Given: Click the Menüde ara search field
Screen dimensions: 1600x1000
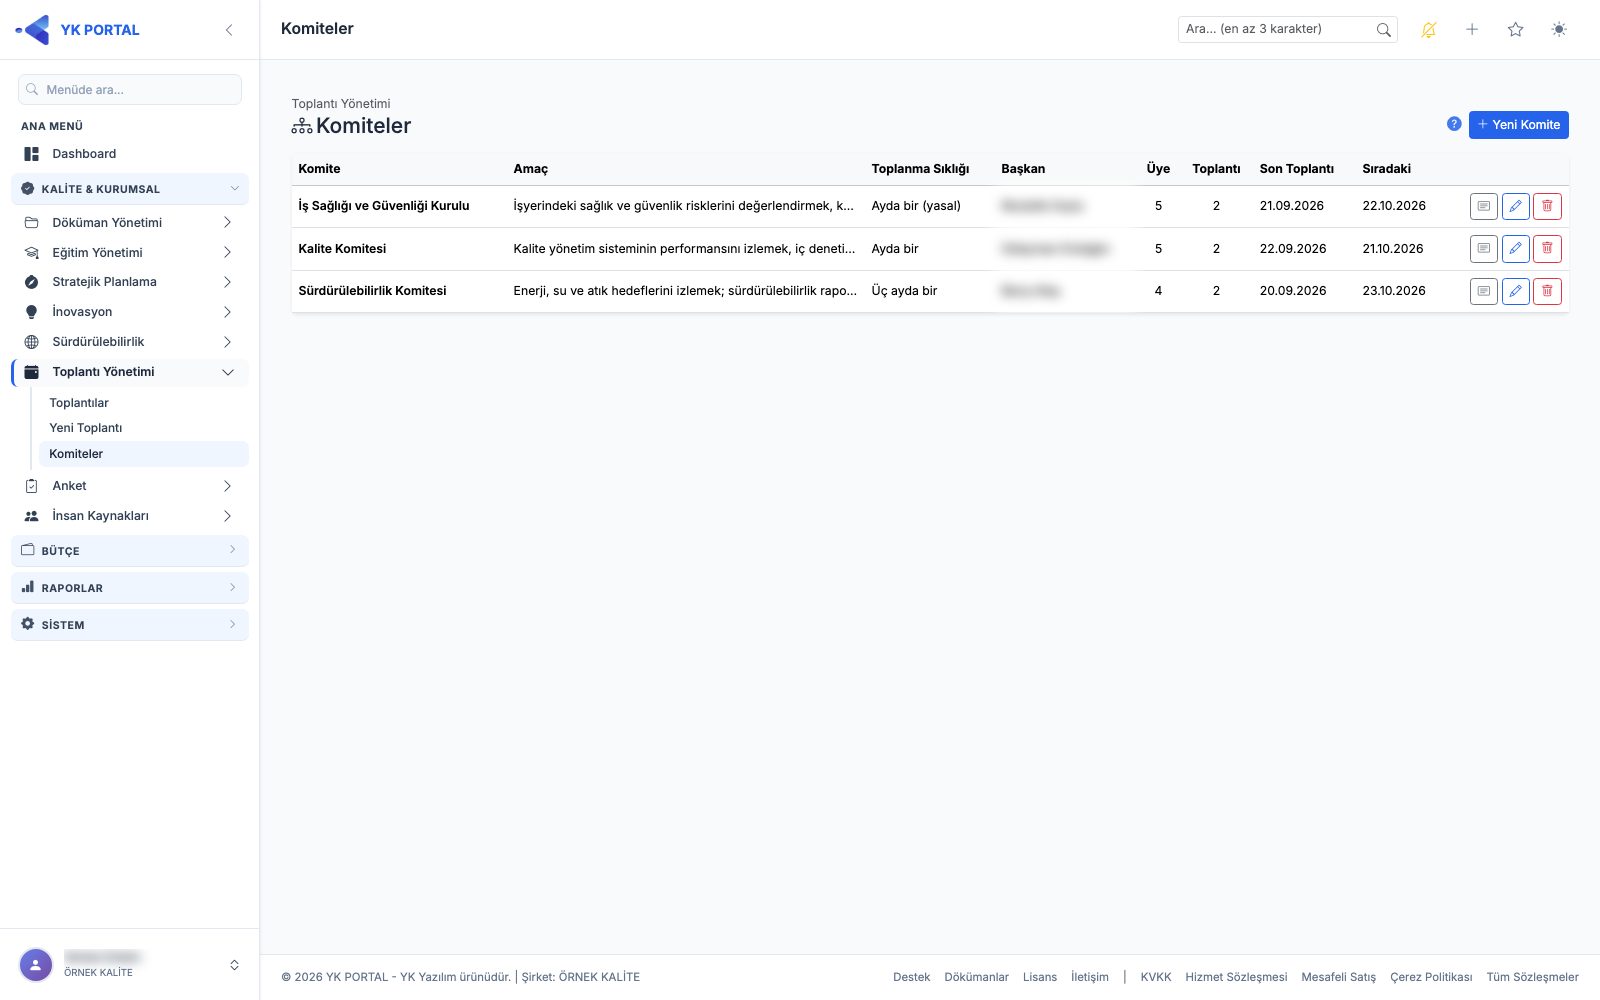Looking at the screenshot, I should (130, 90).
